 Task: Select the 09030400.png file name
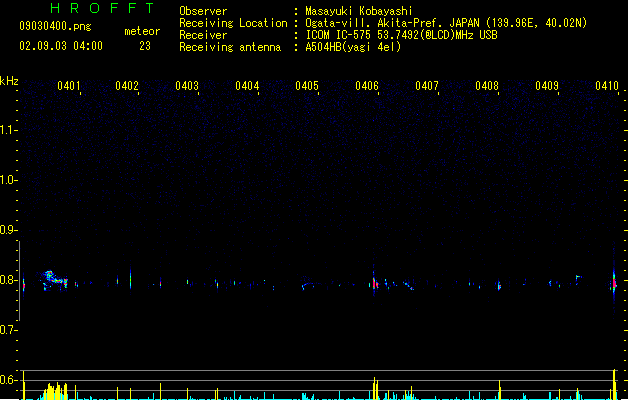(x=55, y=26)
